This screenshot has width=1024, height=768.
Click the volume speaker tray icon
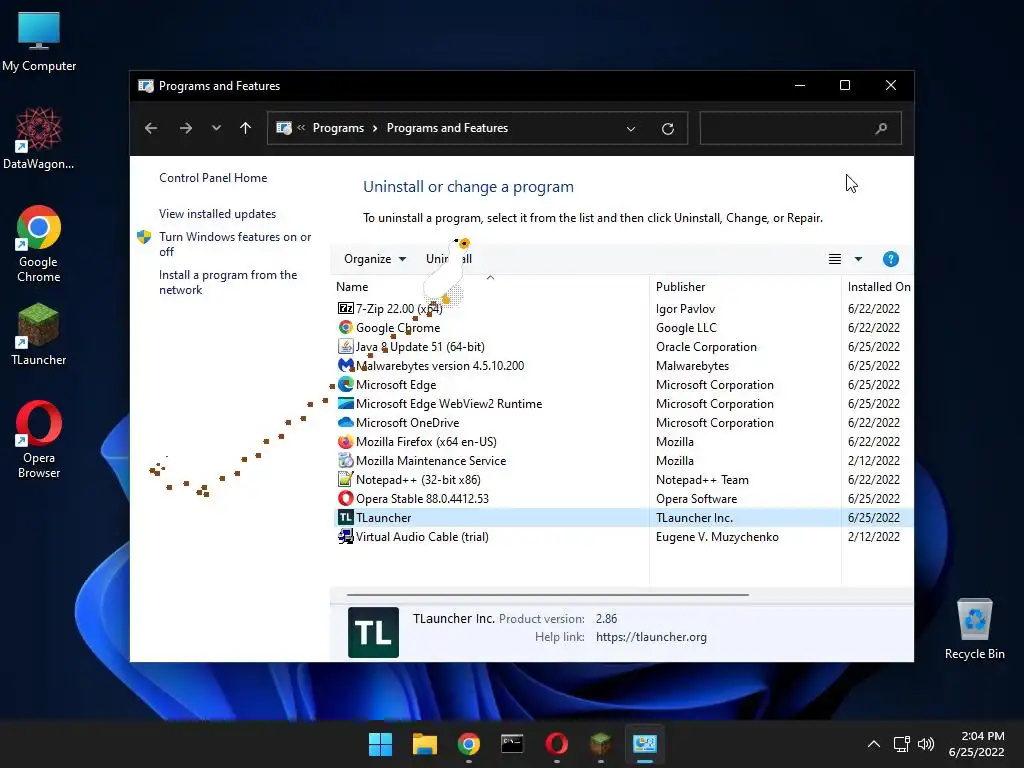(926, 744)
